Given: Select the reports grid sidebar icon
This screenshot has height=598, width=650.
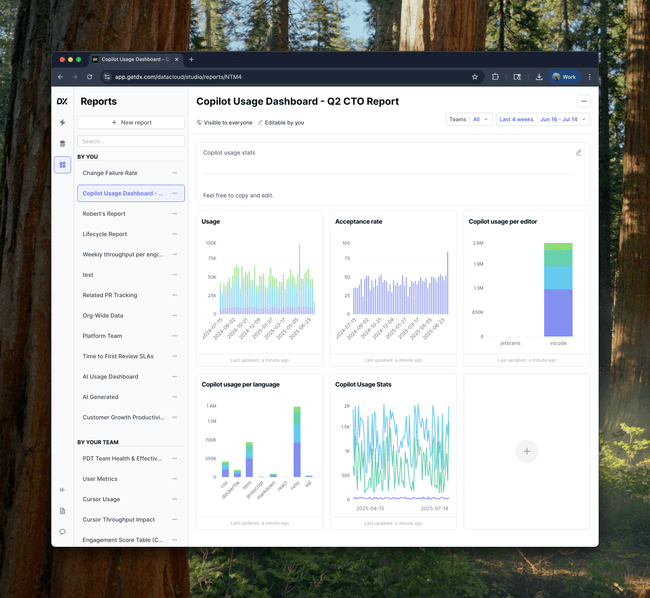Looking at the screenshot, I should pyautogui.click(x=62, y=165).
